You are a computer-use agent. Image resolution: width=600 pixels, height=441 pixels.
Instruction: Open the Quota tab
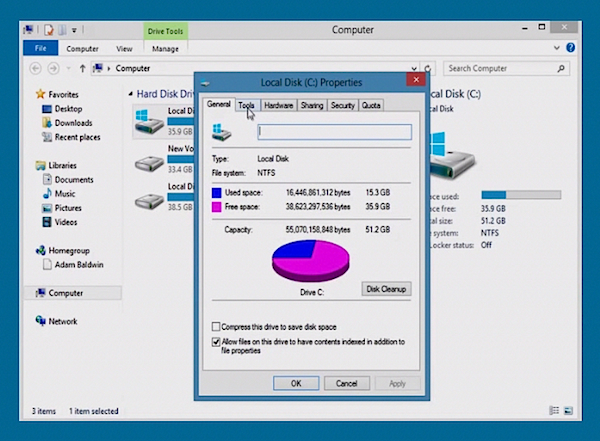click(x=371, y=105)
